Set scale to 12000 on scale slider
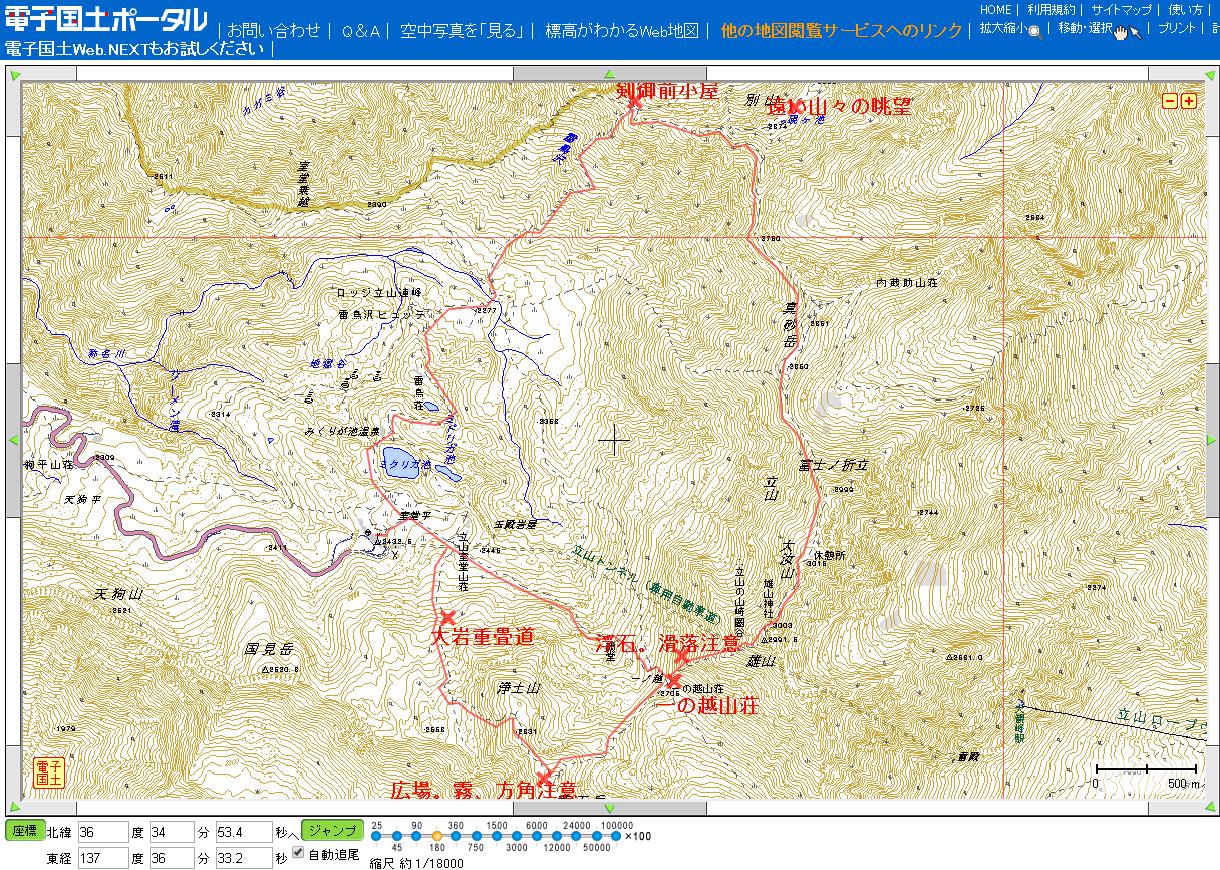The image size is (1220, 870). pyautogui.click(x=556, y=835)
